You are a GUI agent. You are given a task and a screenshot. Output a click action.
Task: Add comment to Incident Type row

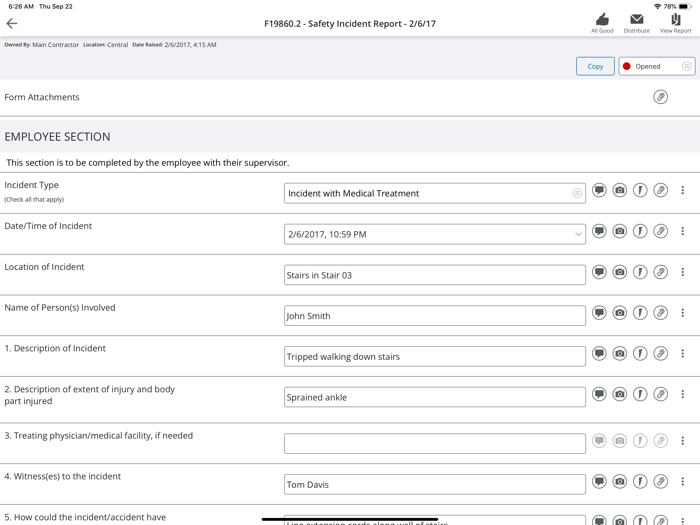599,190
